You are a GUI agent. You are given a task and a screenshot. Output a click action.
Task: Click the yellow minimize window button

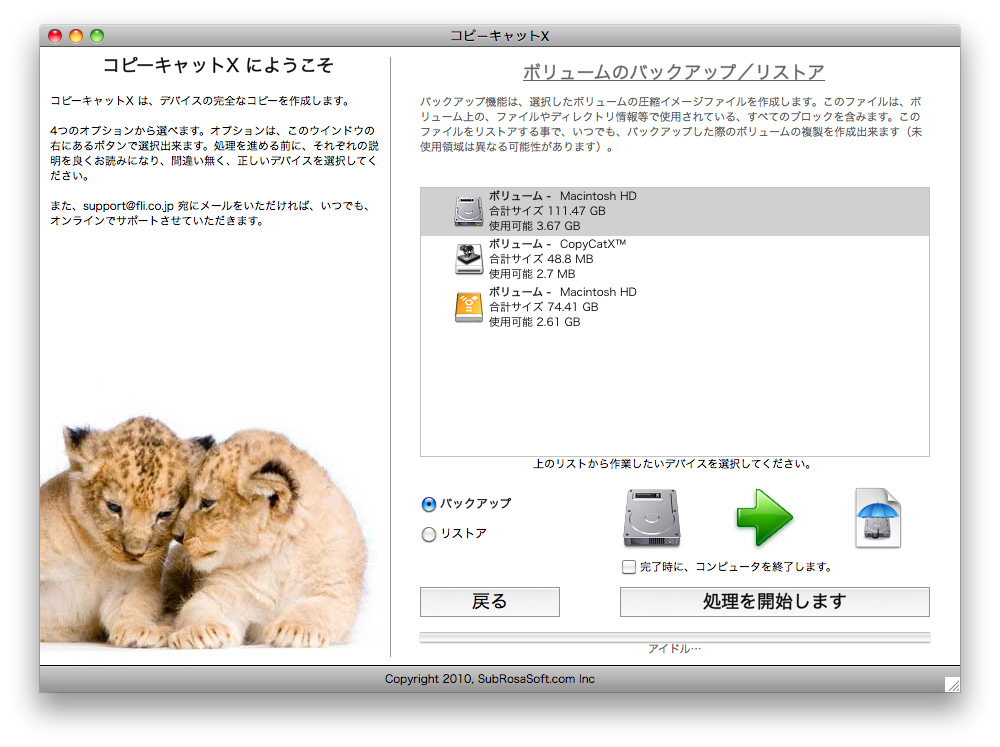[76, 36]
